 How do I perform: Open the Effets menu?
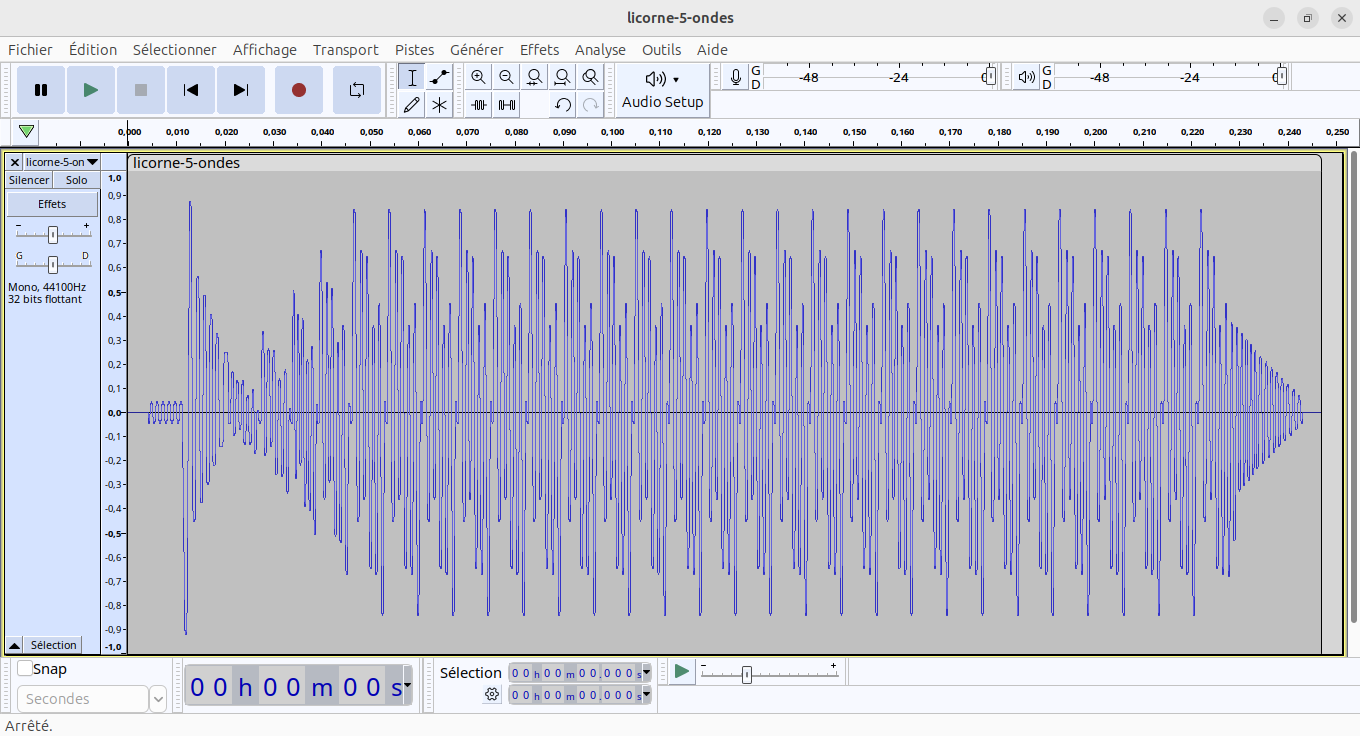point(539,50)
